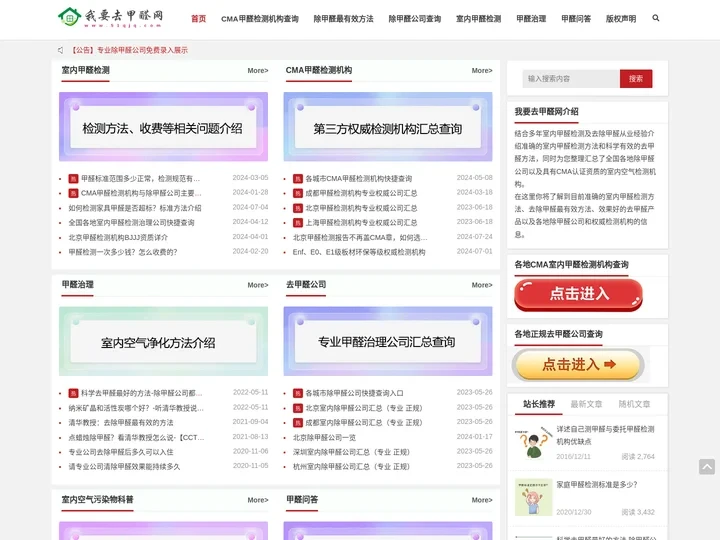Click More> beside 室内空气污染物科普

258,500
